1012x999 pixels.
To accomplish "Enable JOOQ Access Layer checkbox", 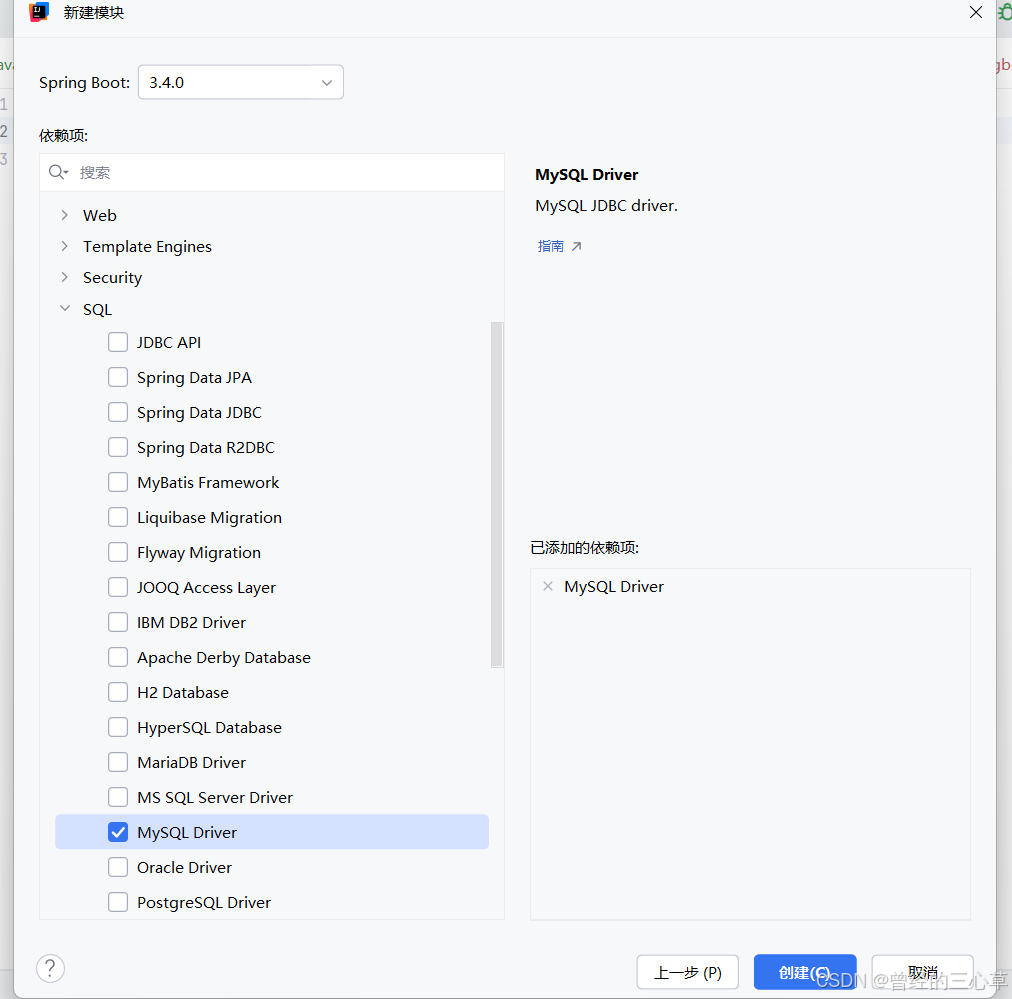I will coord(118,587).
